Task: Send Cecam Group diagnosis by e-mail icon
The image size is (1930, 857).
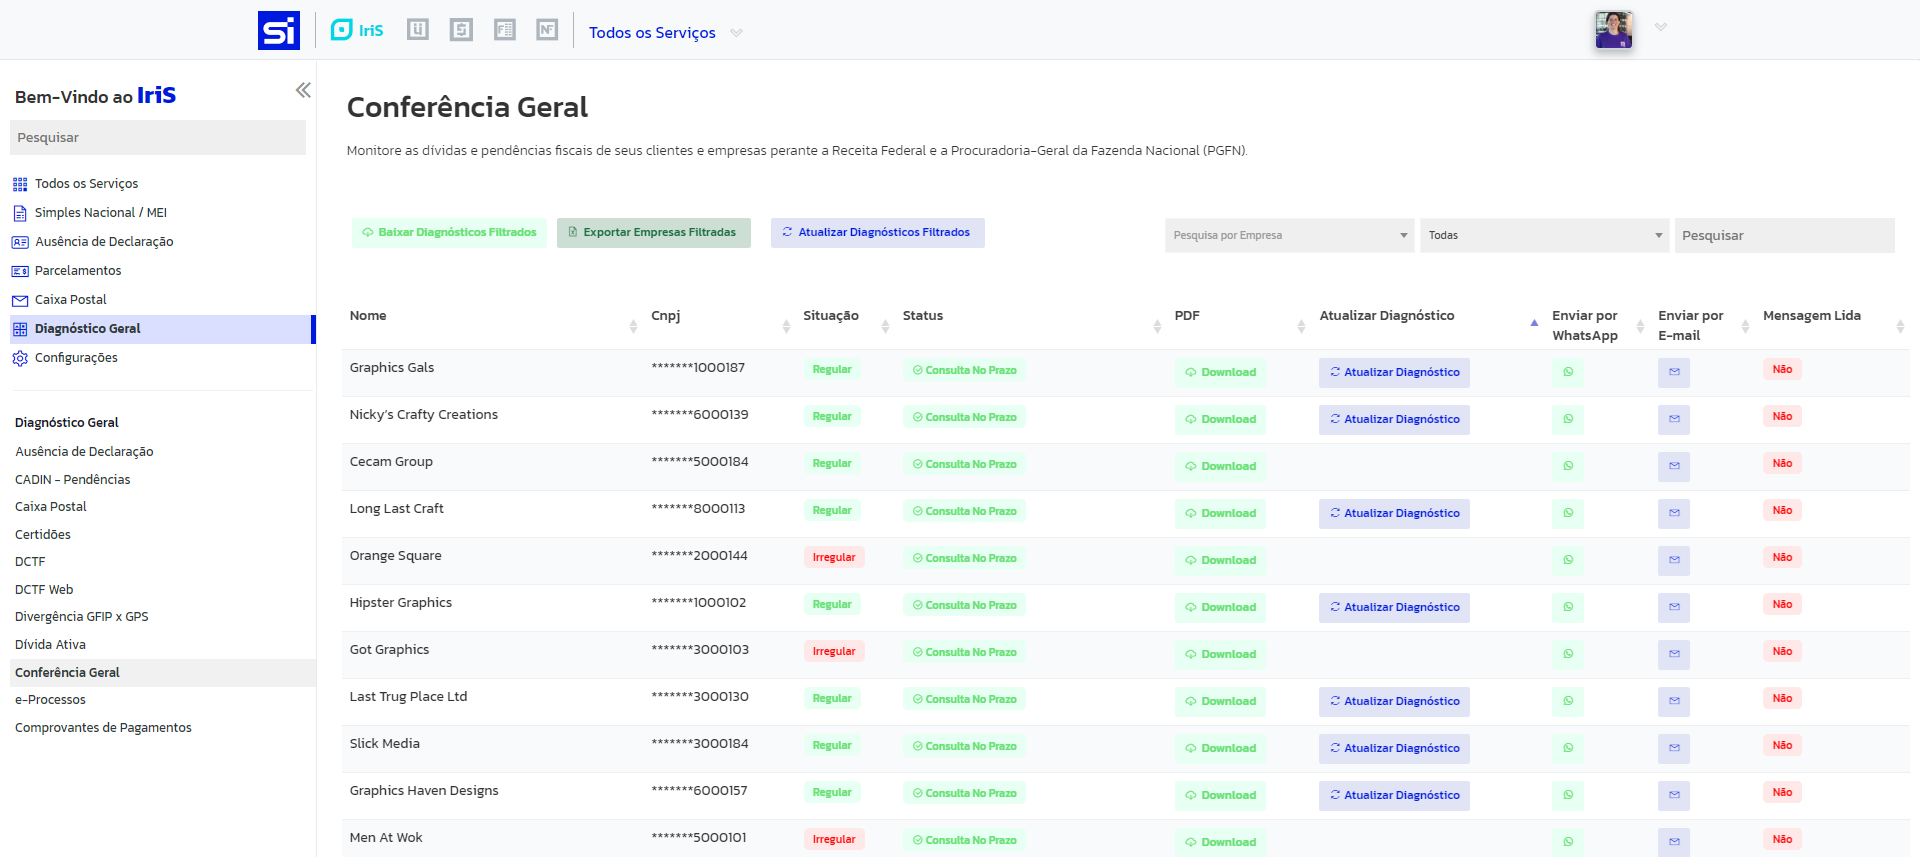Action: [1673, 466]
